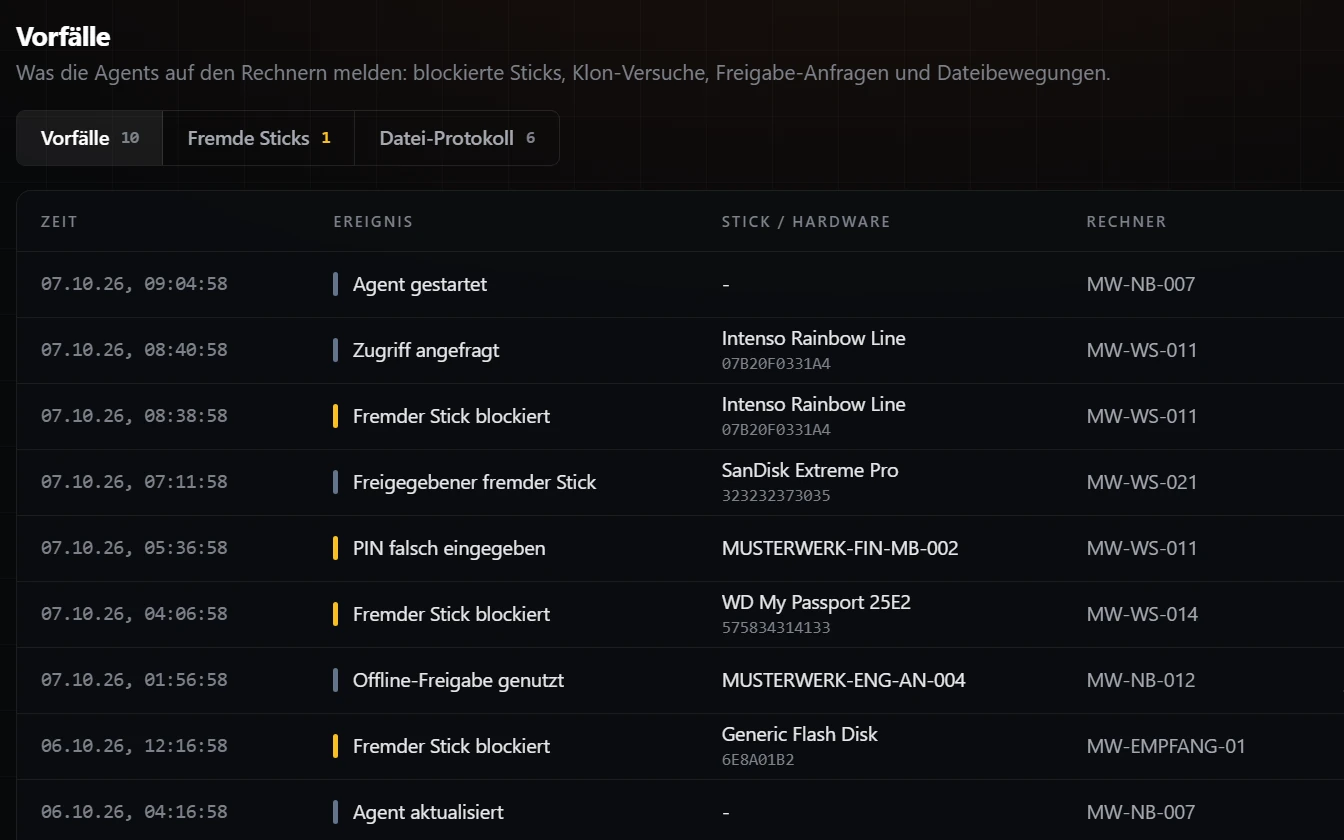Select the 'Agent aktualisiert' event

click(x=428, y=812)
